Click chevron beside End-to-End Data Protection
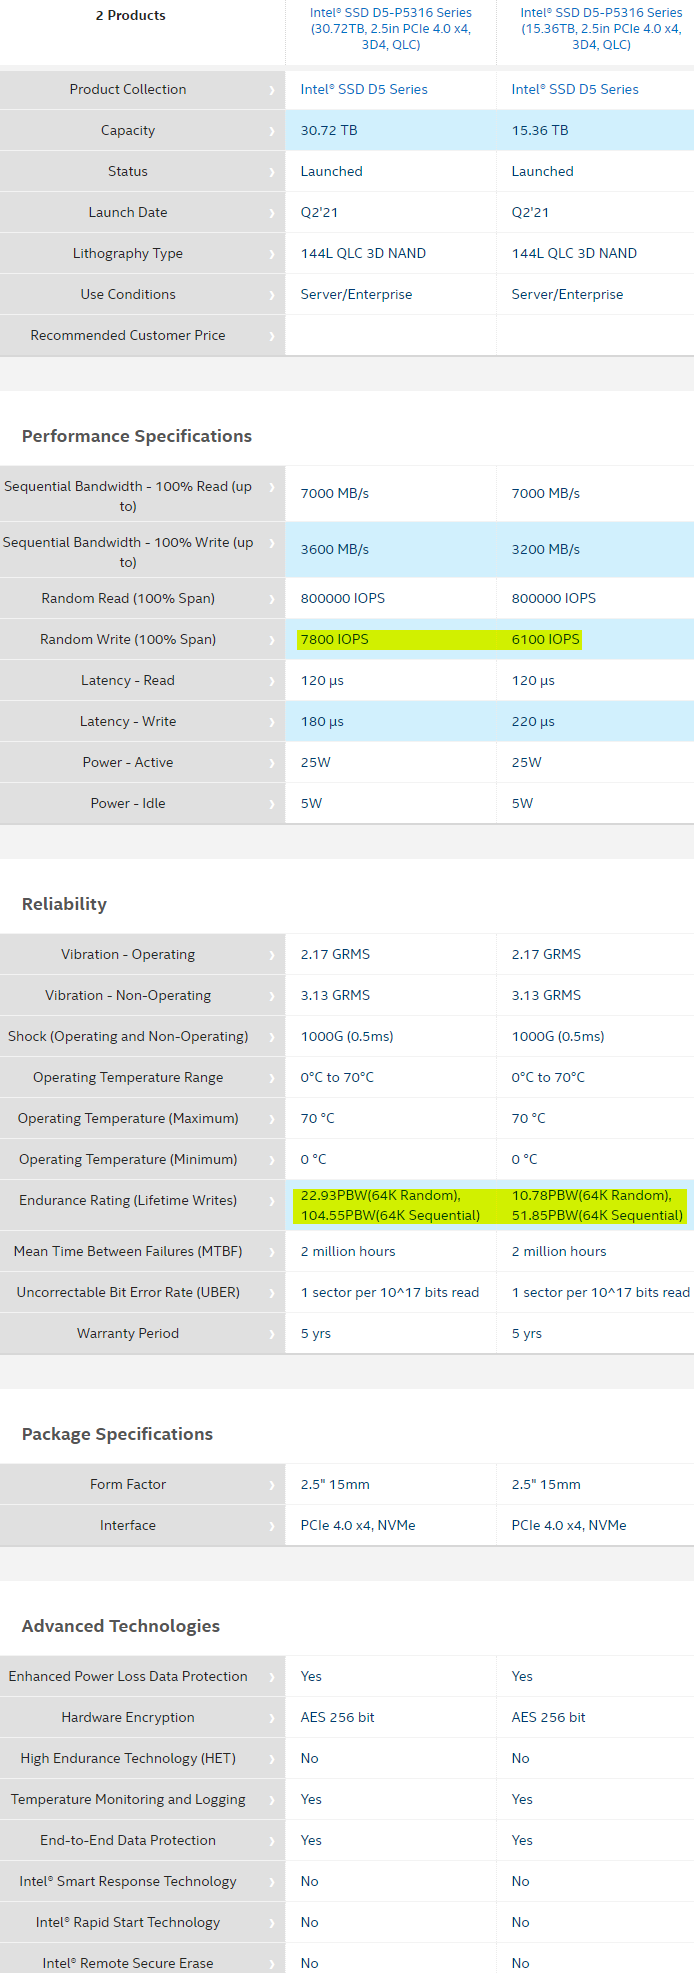 271,1841
